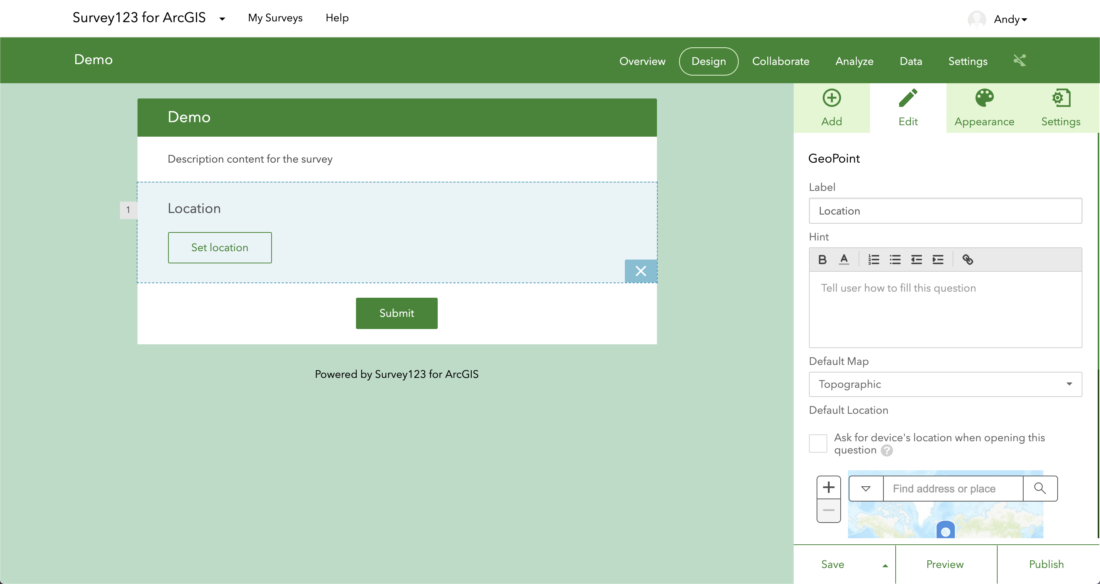Open Settings in the green navigation bar
The width and height of the screenshot is (1100, 584).
pos(967,61)
